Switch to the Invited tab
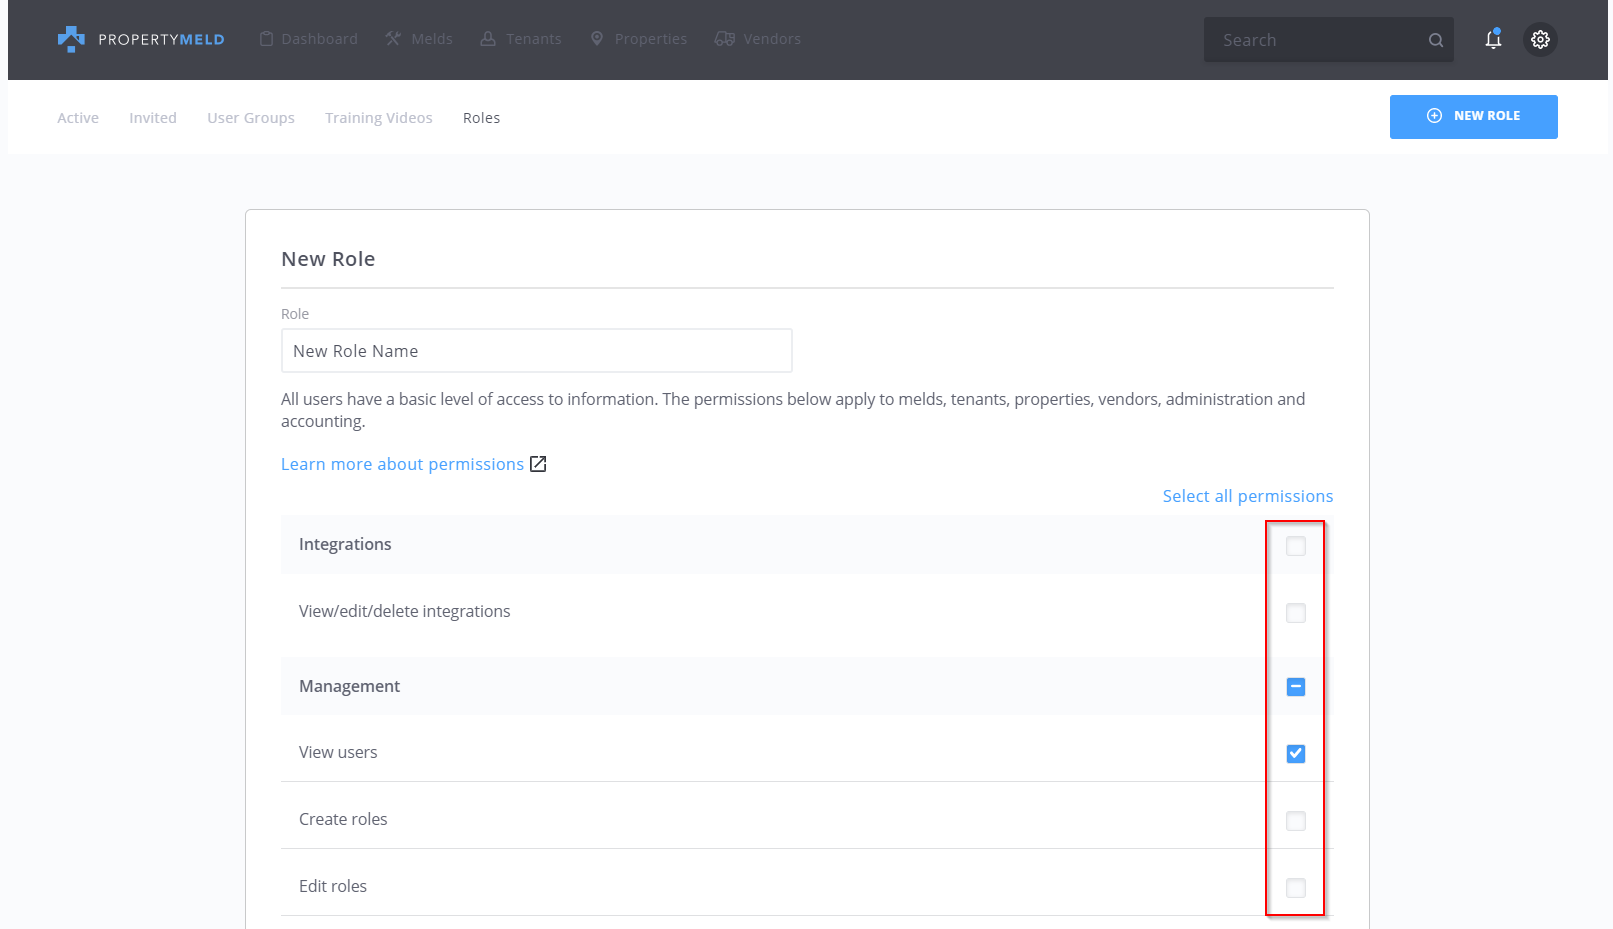Viewport: 1613px width, 929px height. [153, 118]
